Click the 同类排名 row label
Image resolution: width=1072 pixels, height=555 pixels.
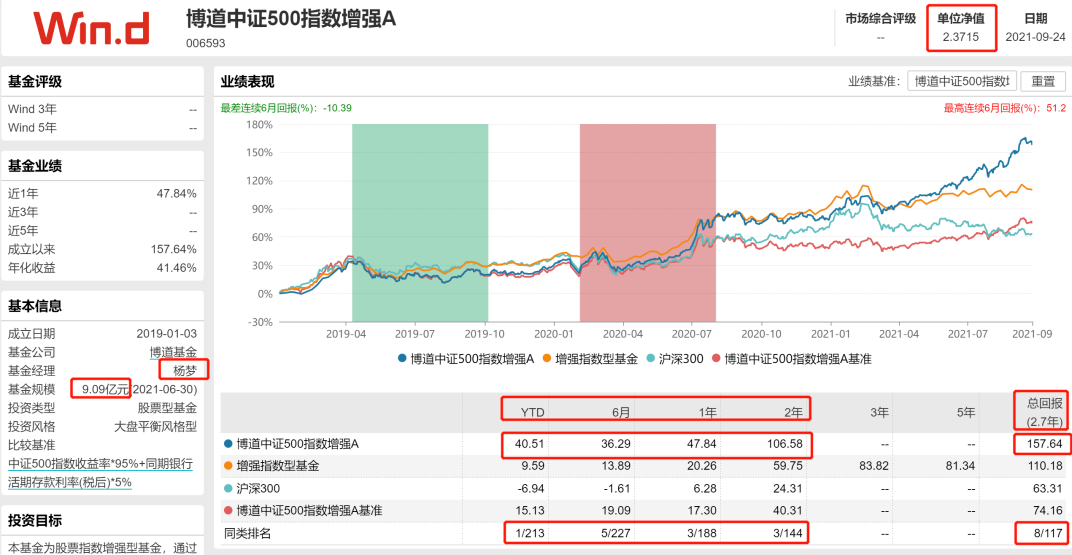pyautogui.click(x=247, y=534)
